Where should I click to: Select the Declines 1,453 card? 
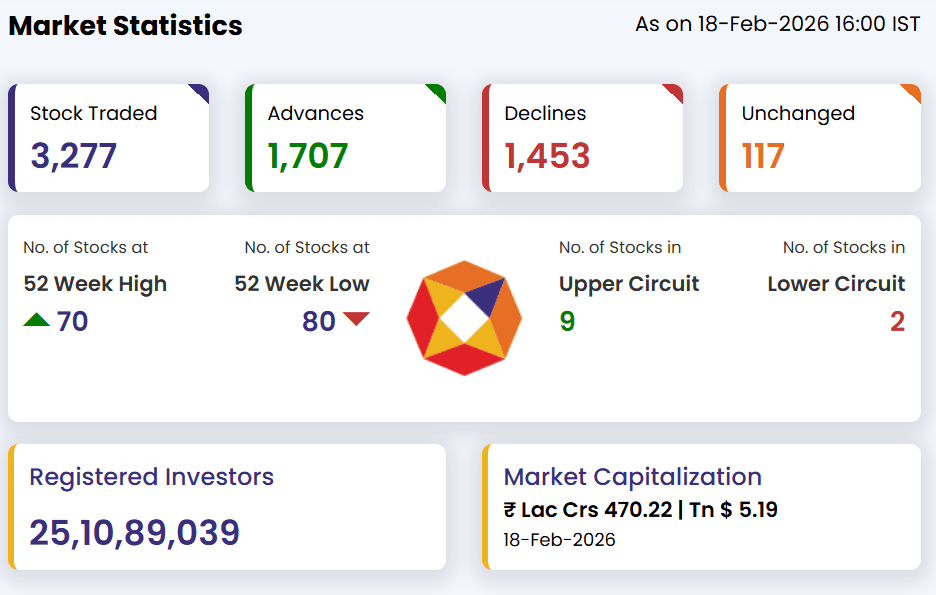point(583,138)
